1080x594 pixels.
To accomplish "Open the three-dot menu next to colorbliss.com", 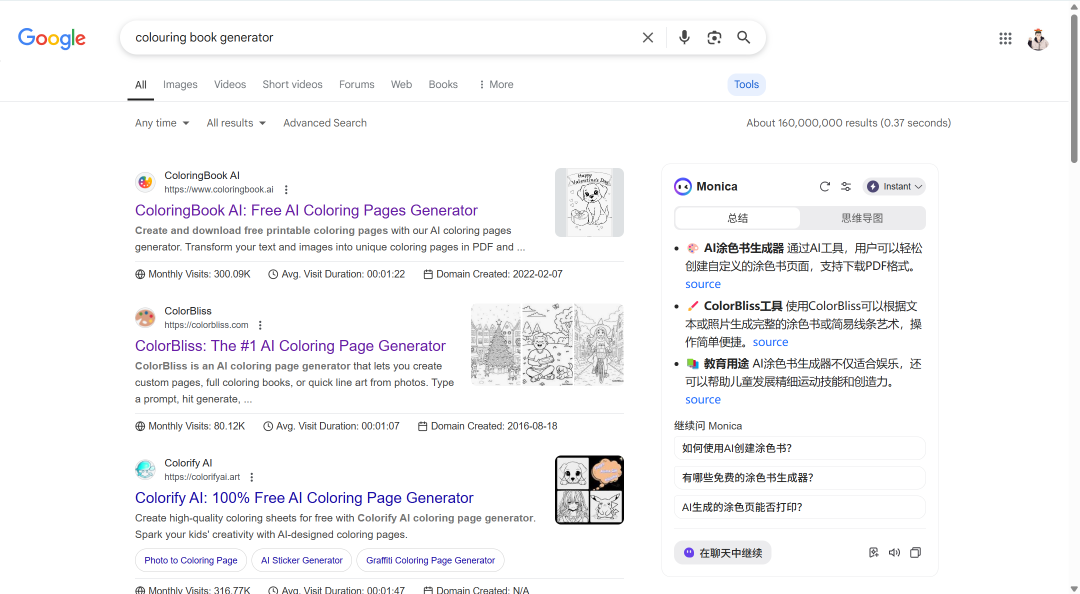I will click(x=260, y=325).
